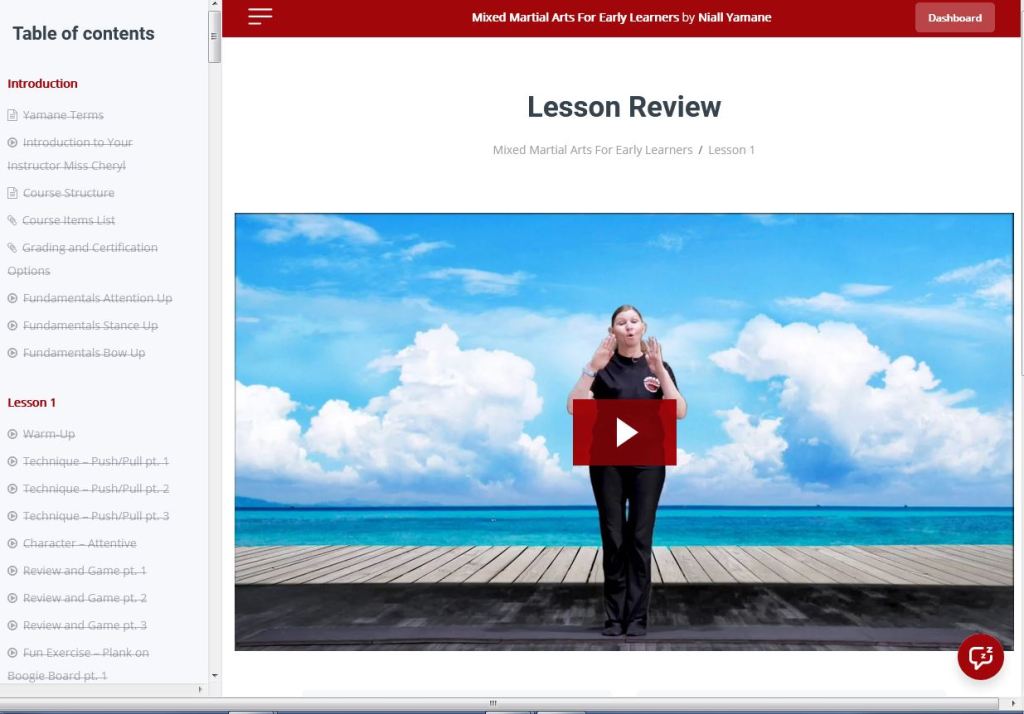1024x714 pixels.
Task: Play the lesson review video
Action: point(624,432)
